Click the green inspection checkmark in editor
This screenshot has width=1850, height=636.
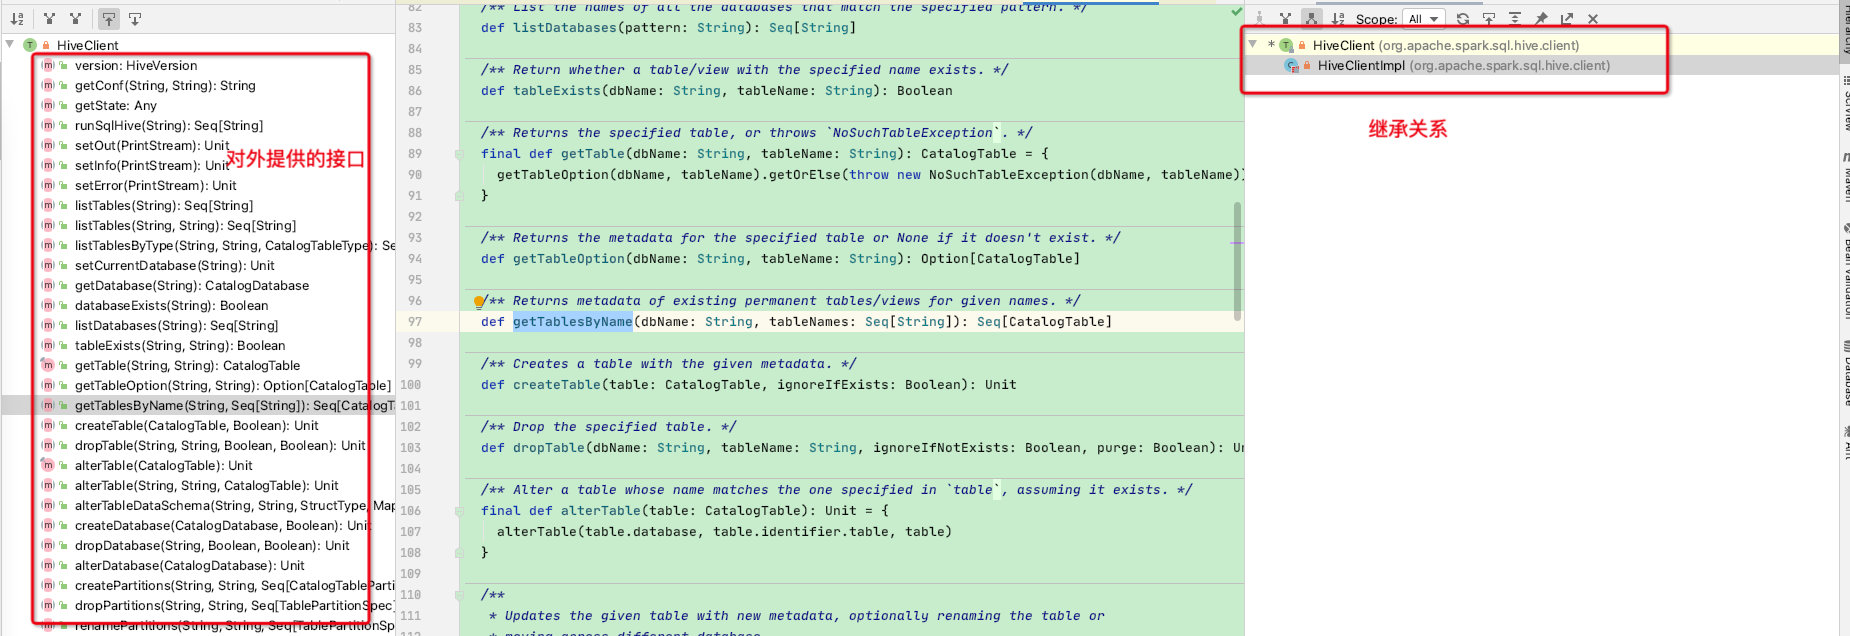(x=1236, y=11)
